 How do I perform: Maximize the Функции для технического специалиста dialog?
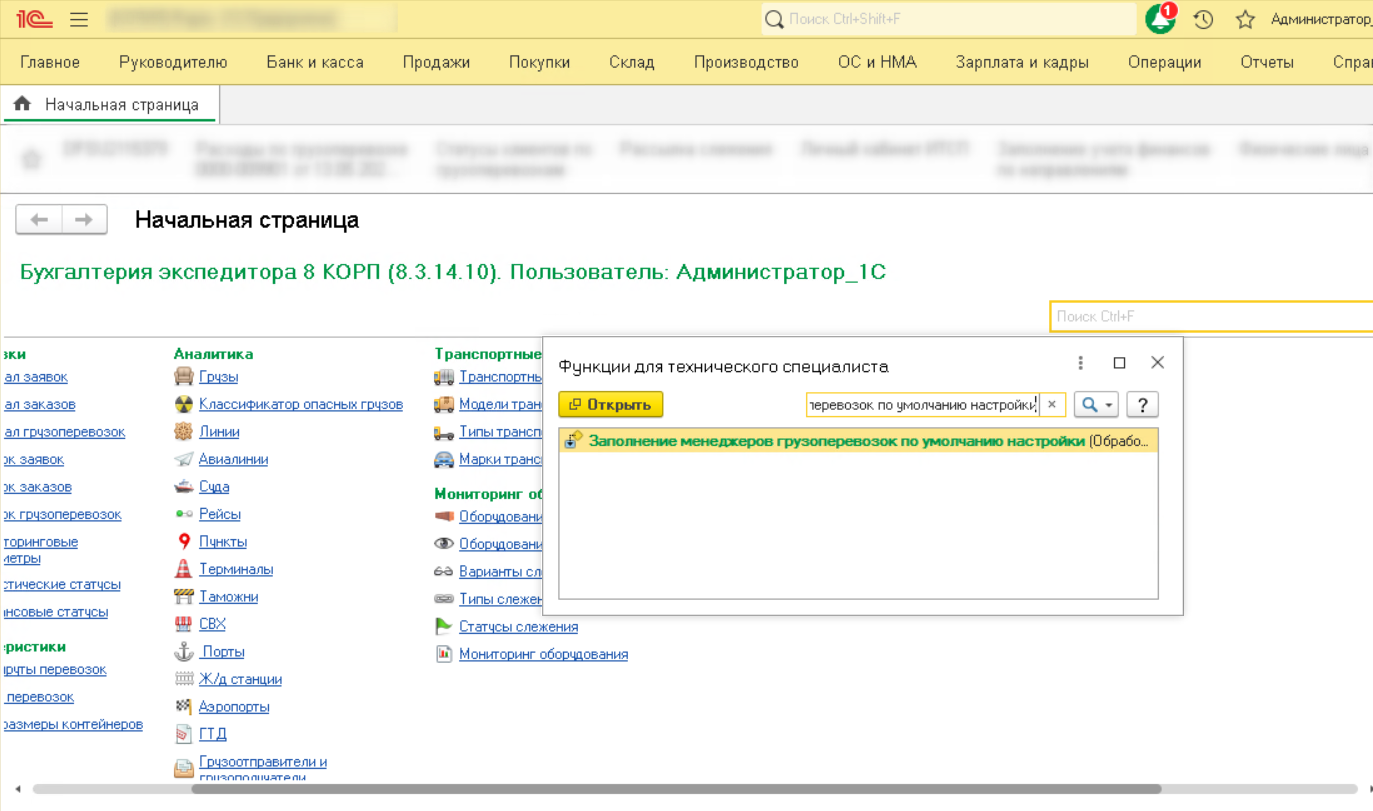[x=1119, y=363]
